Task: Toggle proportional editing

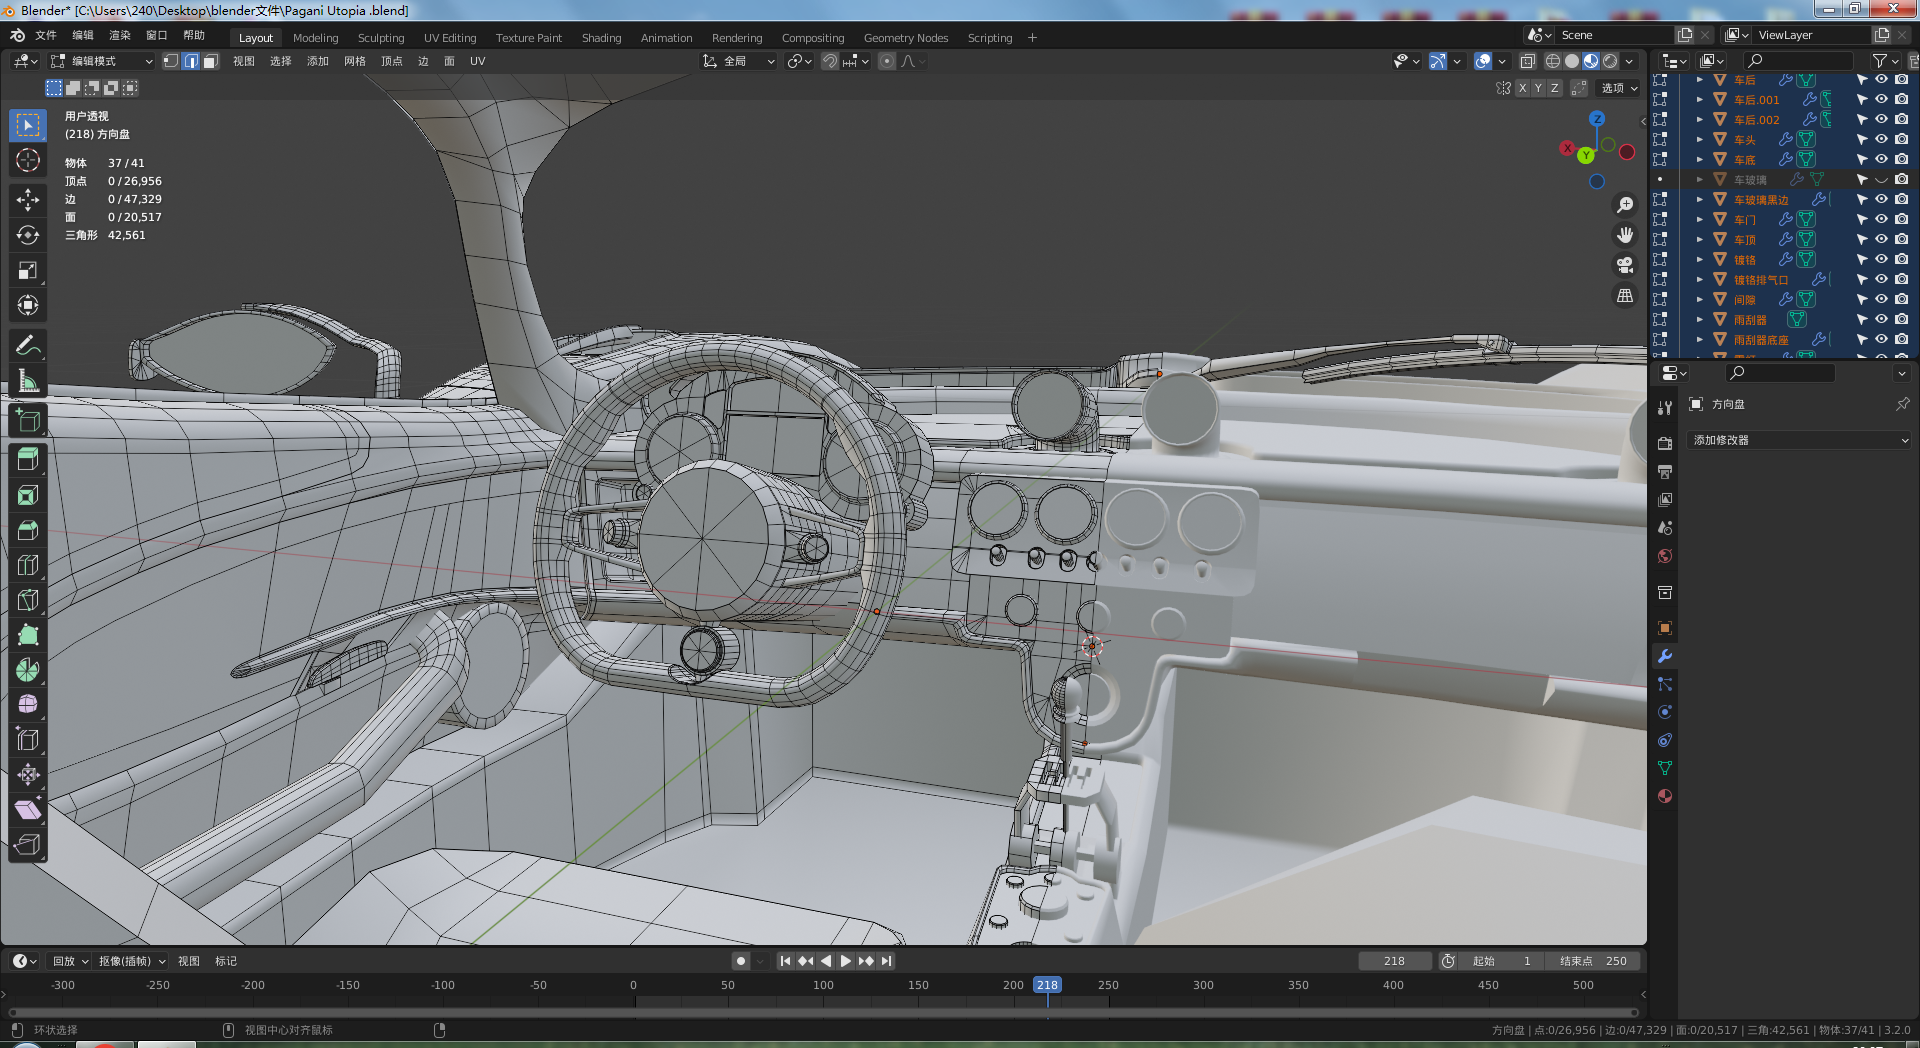Action: click(x=887, y=61)
